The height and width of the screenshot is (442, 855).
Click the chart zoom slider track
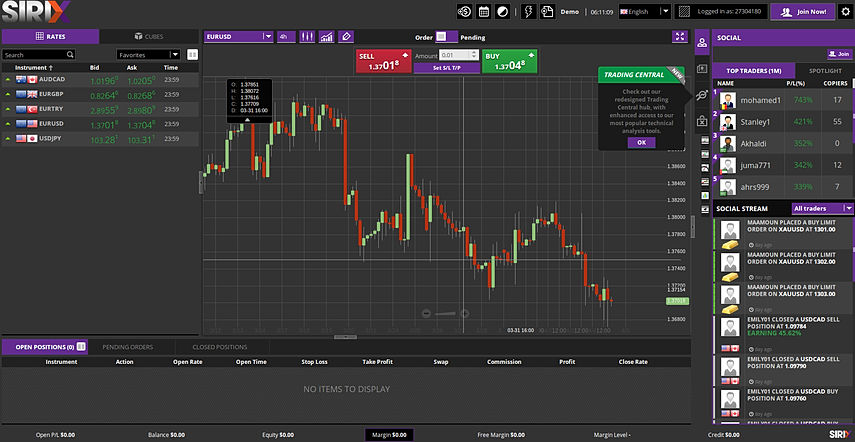(x=445, y=313)
